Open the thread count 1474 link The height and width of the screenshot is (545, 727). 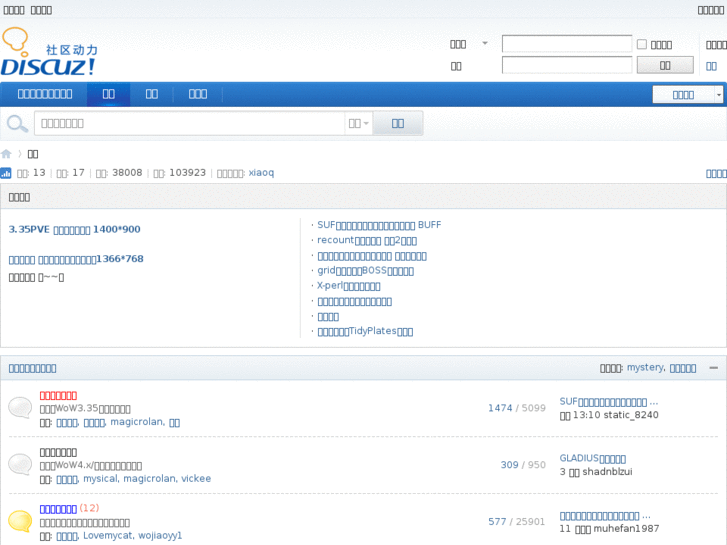(x=500, y=408)
